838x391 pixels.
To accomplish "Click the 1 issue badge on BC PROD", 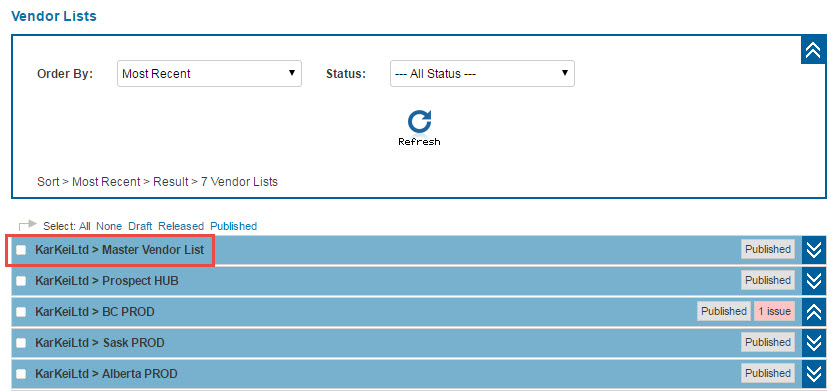I will [774, 311].
